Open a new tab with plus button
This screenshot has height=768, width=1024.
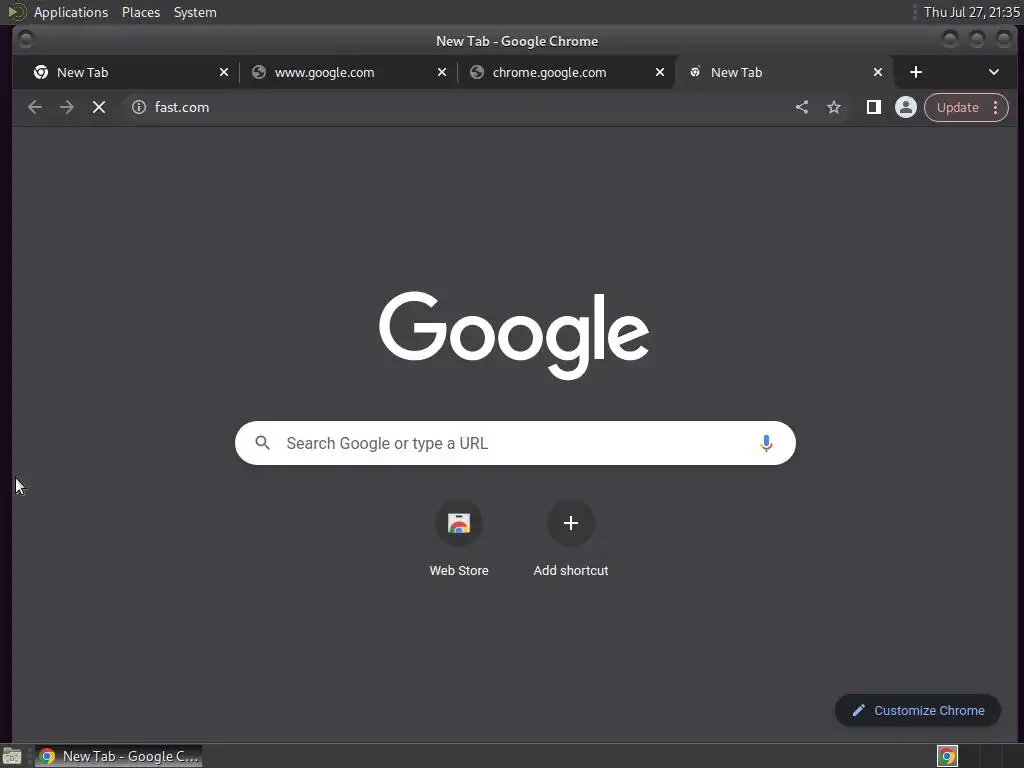916,72
